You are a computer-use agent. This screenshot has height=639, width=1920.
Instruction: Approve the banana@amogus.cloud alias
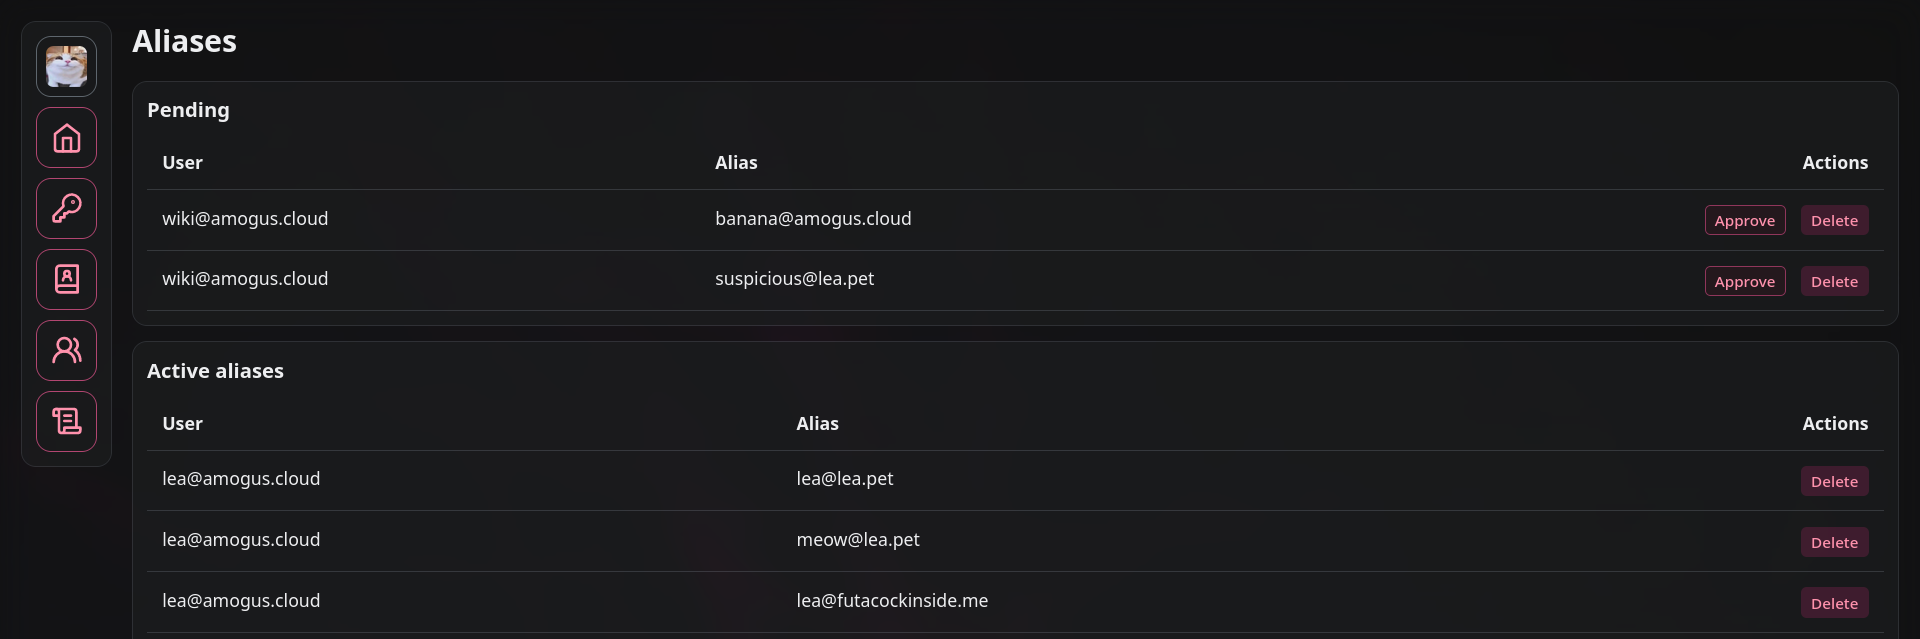(1745, 221)
